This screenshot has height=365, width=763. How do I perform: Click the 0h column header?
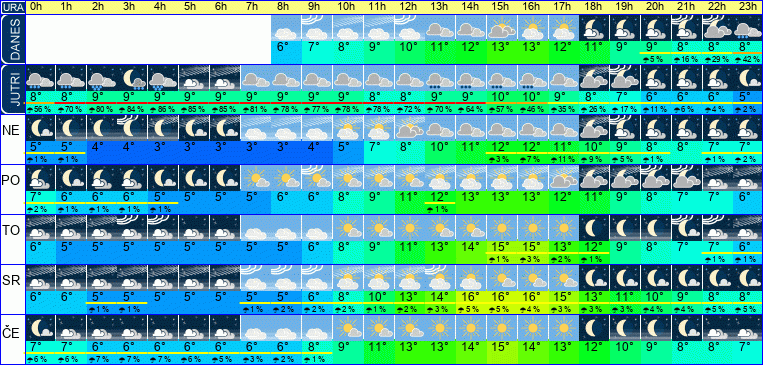36,7
